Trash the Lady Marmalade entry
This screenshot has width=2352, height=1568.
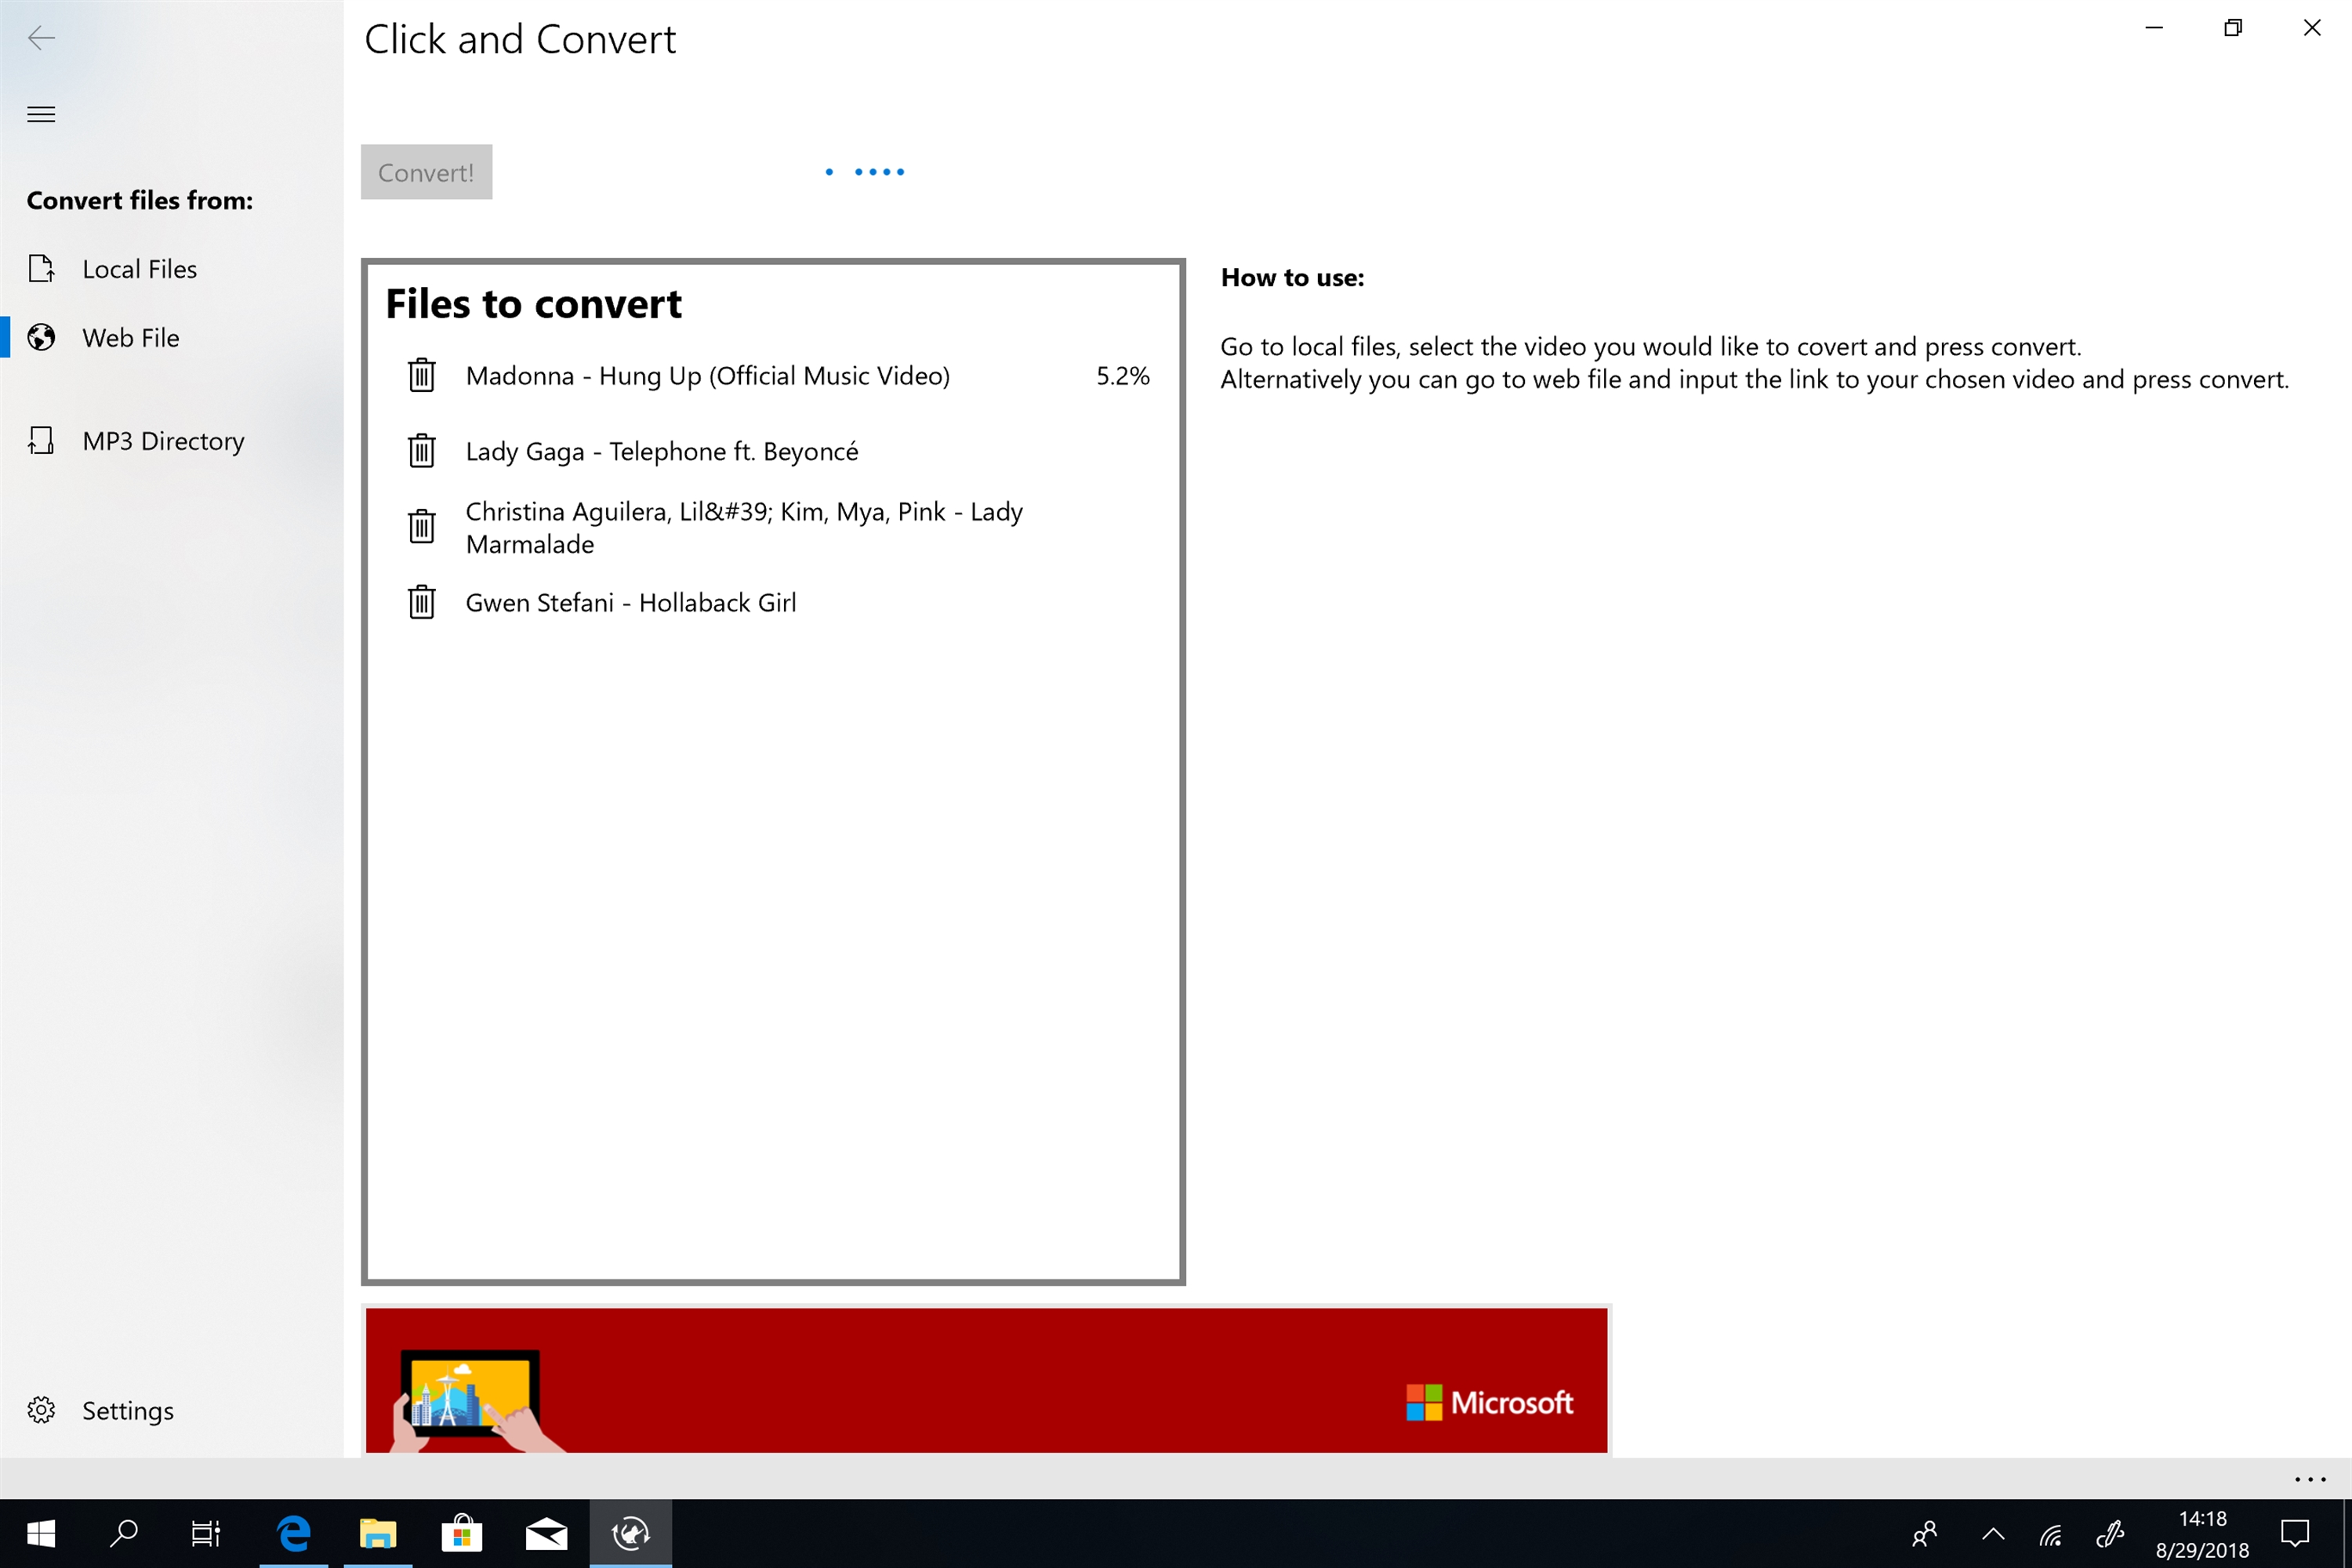(421, 526)
